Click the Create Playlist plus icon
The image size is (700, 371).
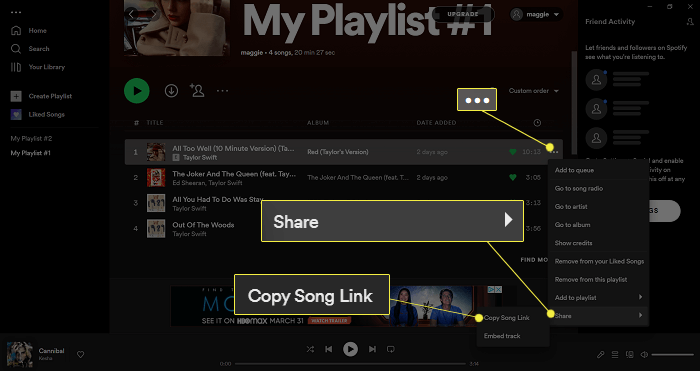16,96
